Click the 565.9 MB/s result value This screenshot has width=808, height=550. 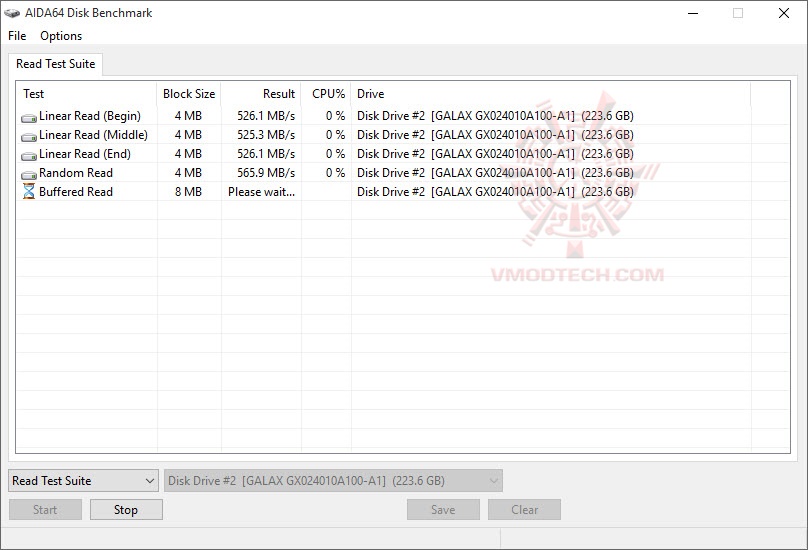[x=266, y=173]
